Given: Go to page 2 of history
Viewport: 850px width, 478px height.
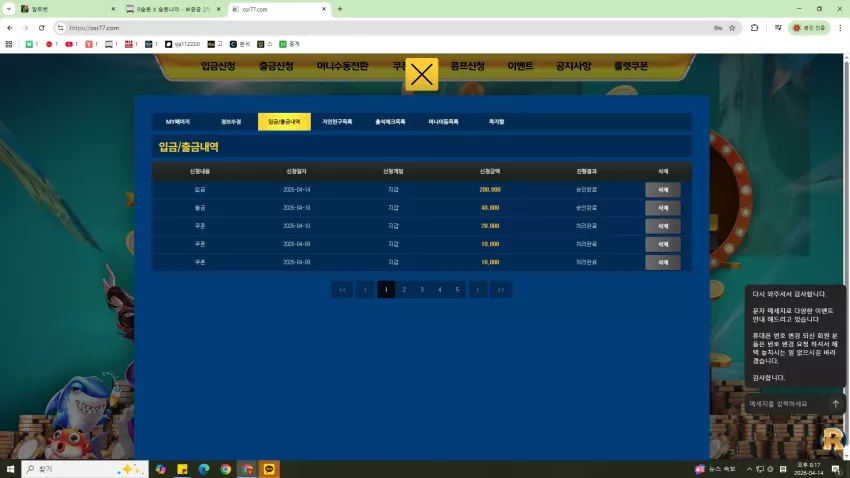Looking at the screenshot, I should click(x=404, y=289).
